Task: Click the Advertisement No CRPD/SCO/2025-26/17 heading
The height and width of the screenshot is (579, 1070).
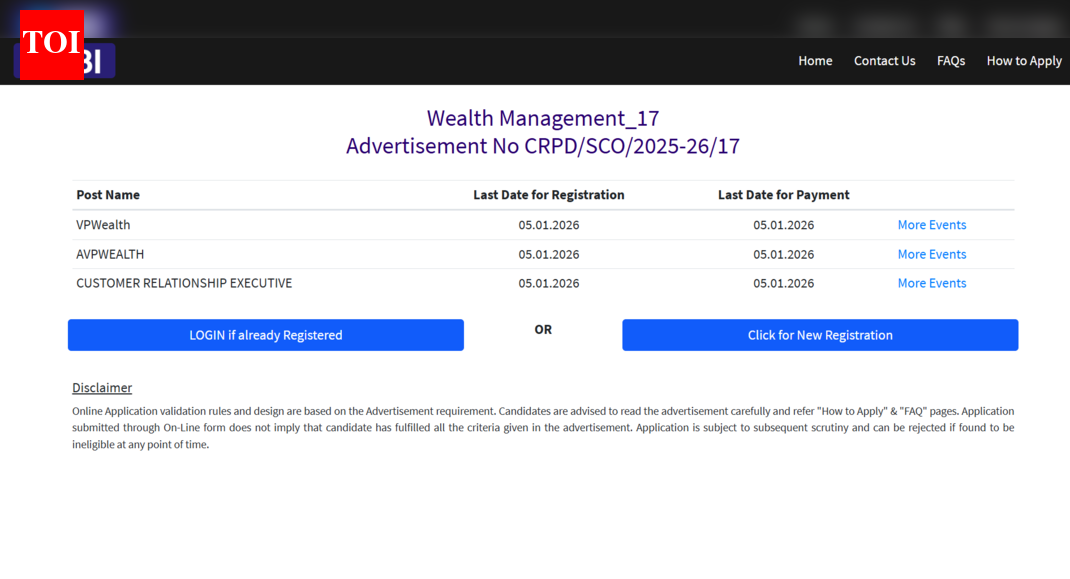Action: pos(543,146)
